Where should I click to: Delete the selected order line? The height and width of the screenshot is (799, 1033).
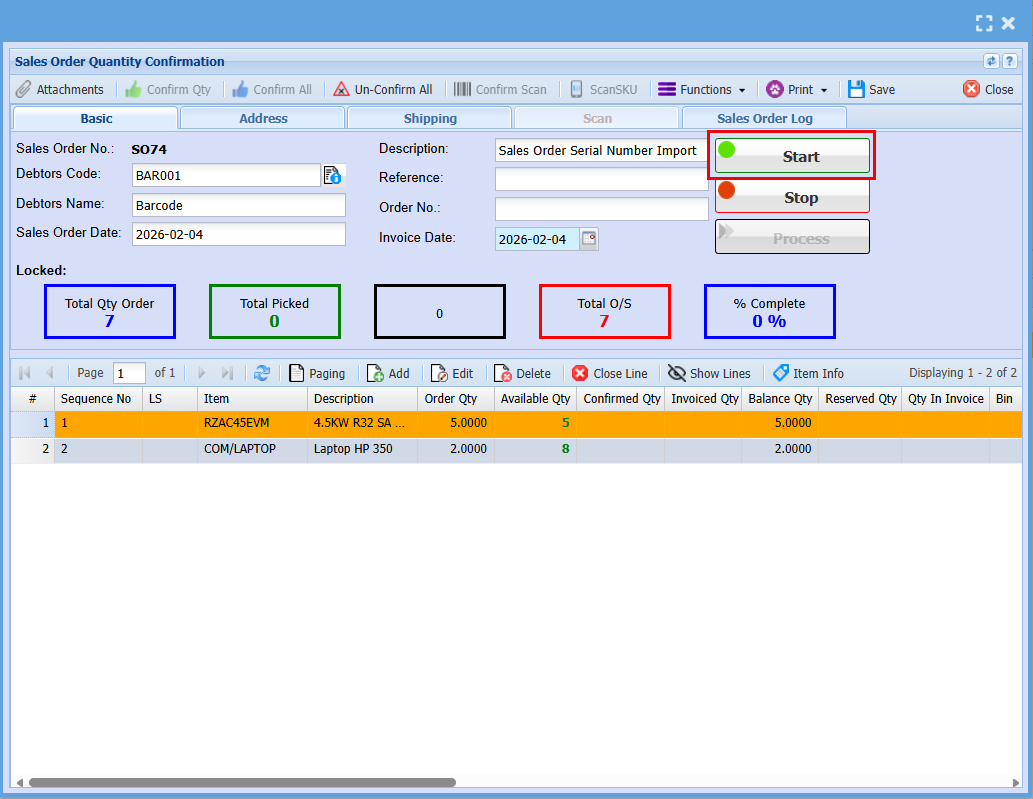tap(503, 373)
